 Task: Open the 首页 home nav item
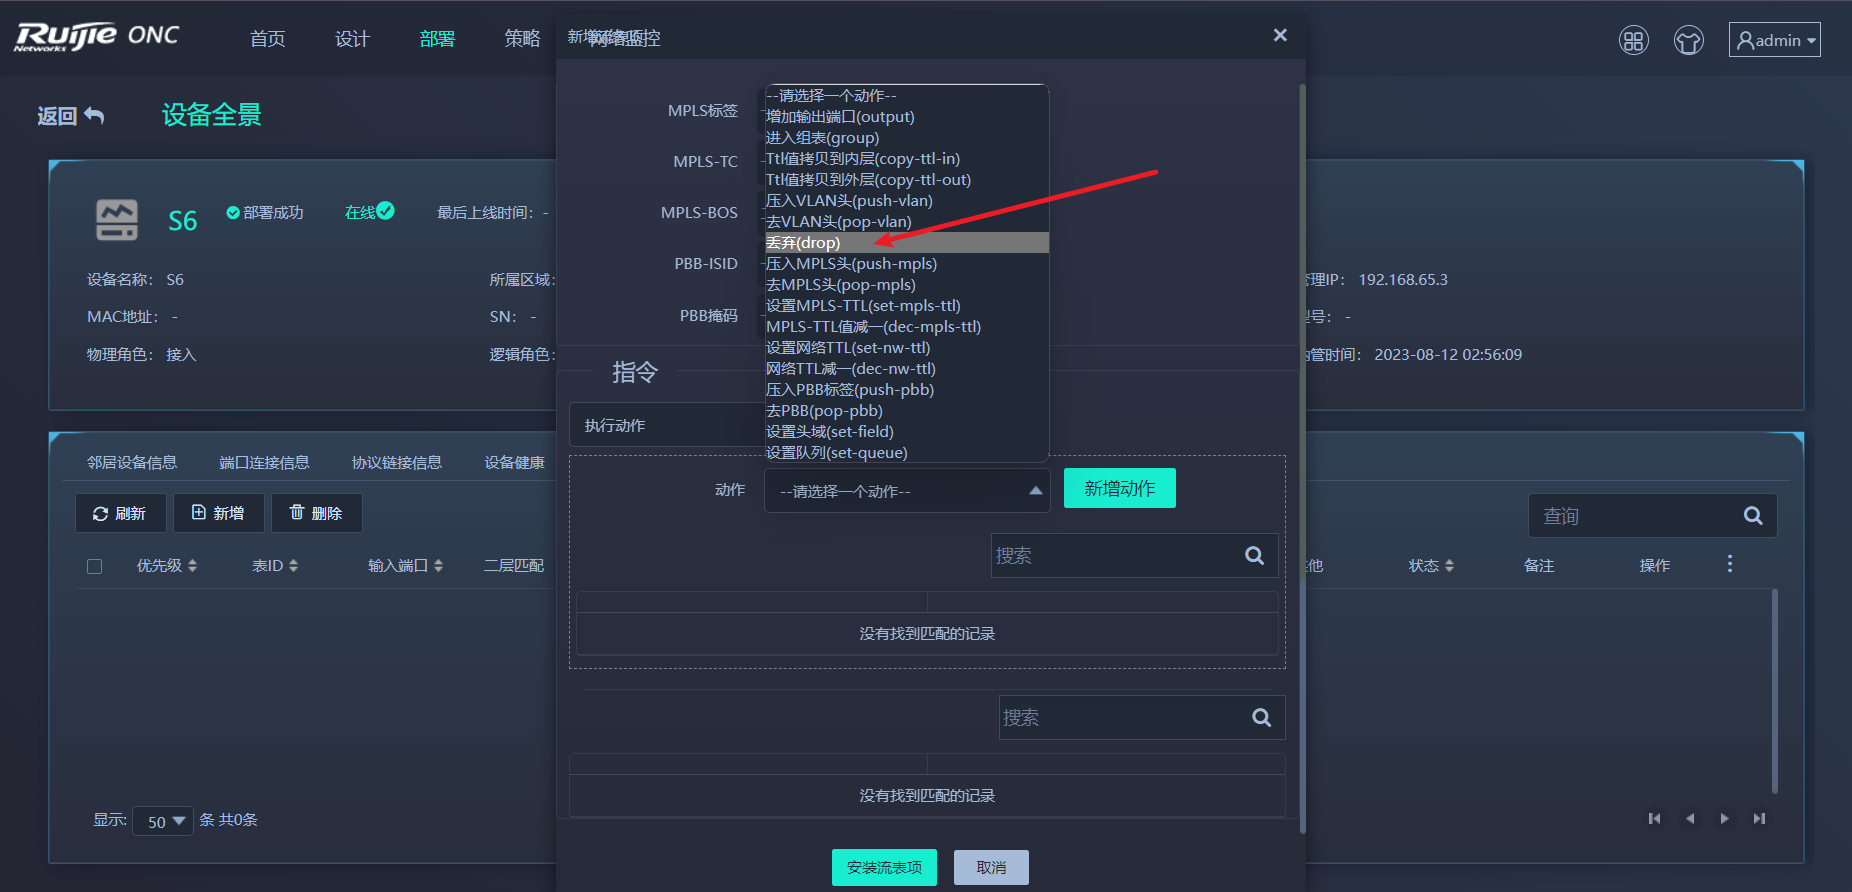[x=267, y=38]
